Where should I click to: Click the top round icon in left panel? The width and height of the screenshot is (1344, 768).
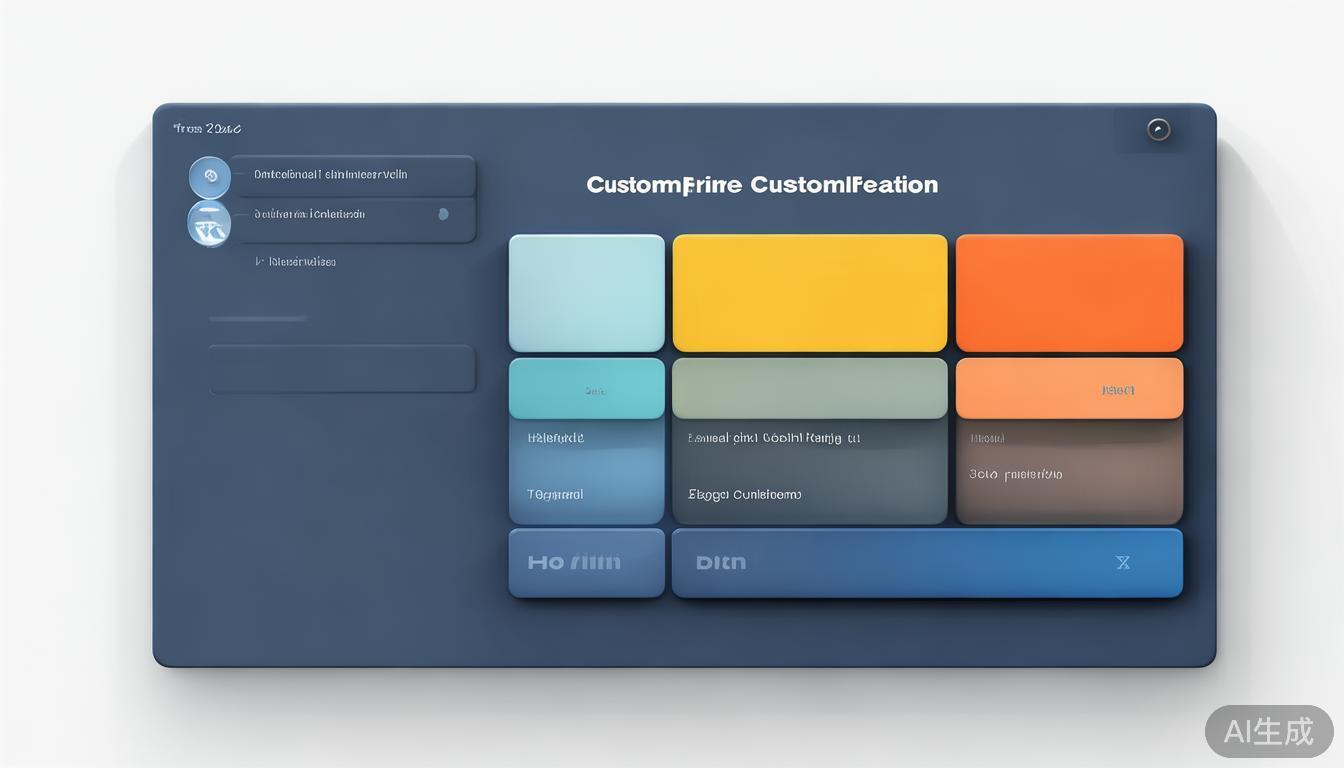click(210, 176)
